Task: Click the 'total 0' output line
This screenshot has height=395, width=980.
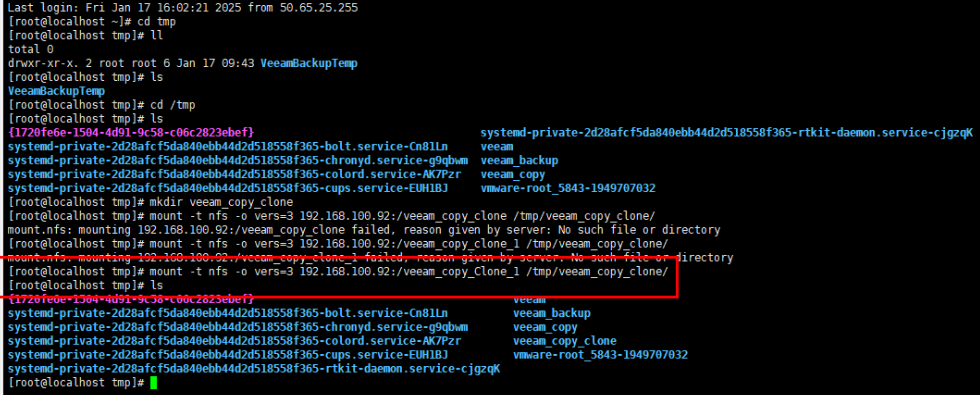Action: coord(31,49)
